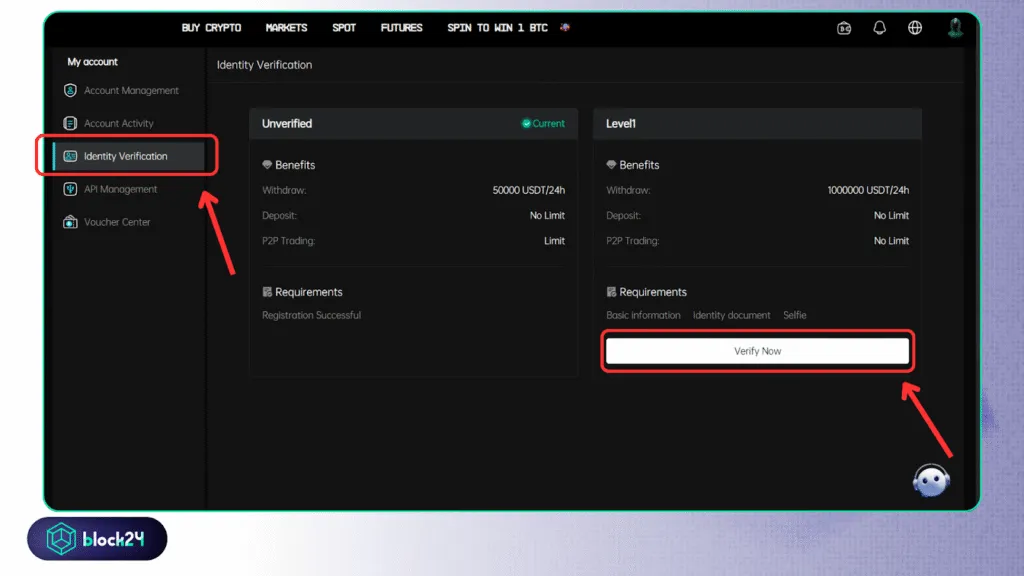1024x576 pixels.
Task: Click the wallet icon beside the bell
Action: 844,28
